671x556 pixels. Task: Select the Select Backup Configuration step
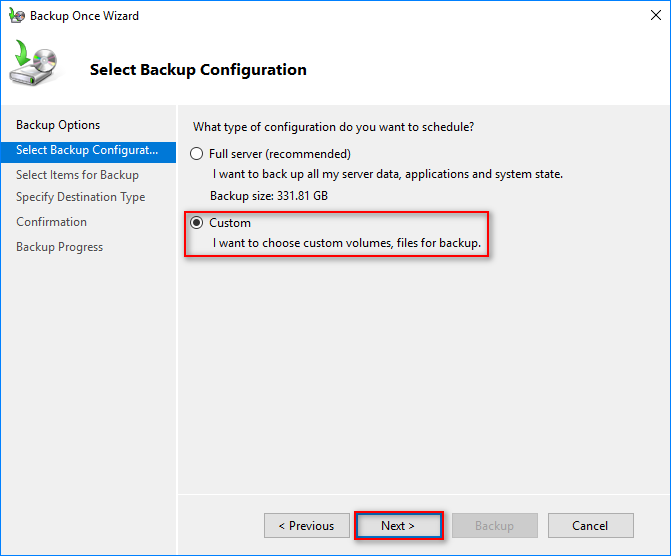(x=88, y=150)
